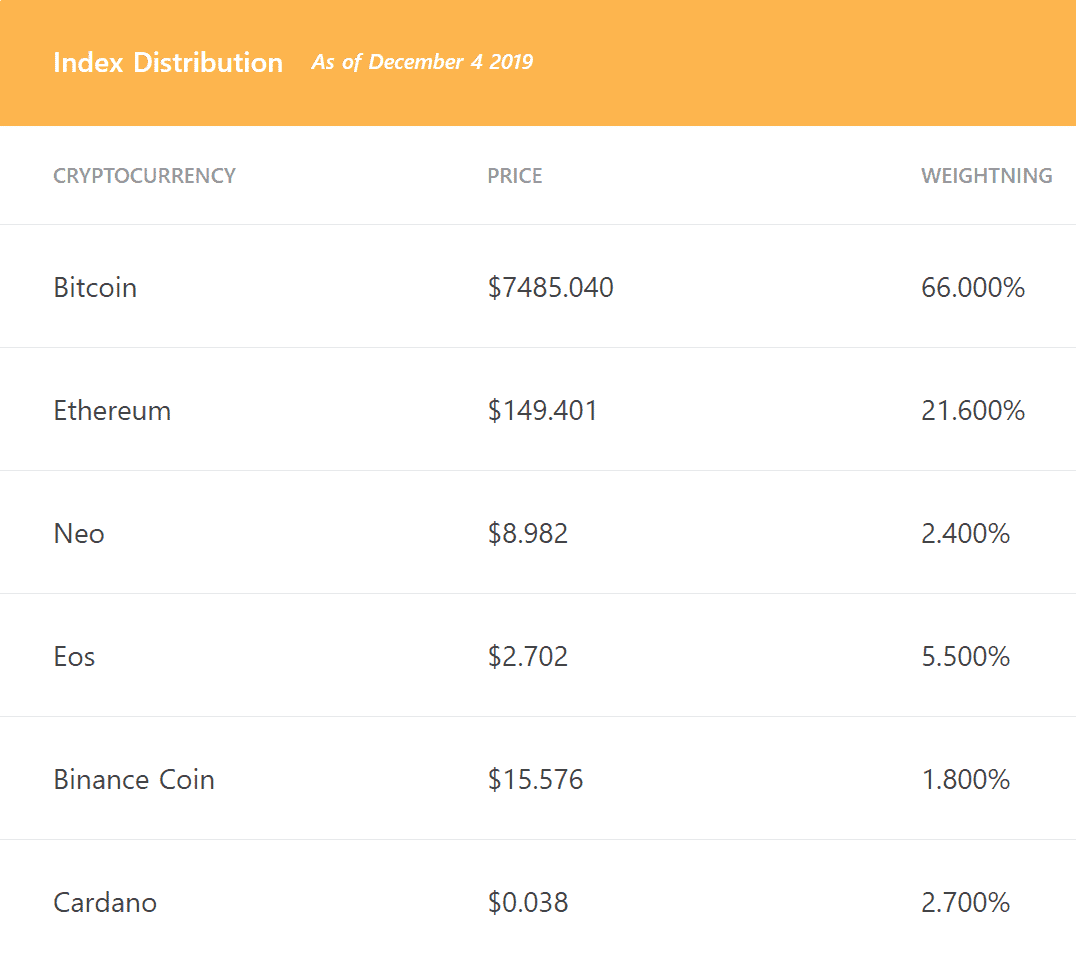Click Neo price $8.982
1076x957 pixels.
(528, 534)
